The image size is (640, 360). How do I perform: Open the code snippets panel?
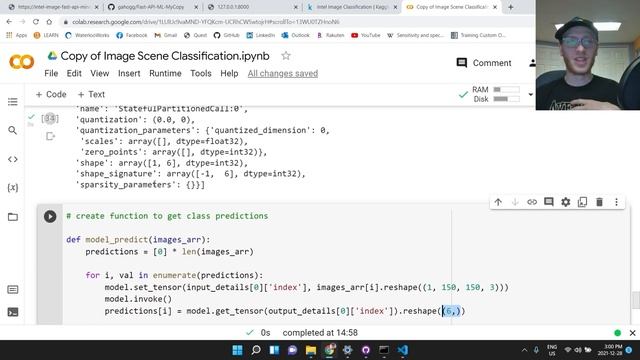click(x=13, y=159)
